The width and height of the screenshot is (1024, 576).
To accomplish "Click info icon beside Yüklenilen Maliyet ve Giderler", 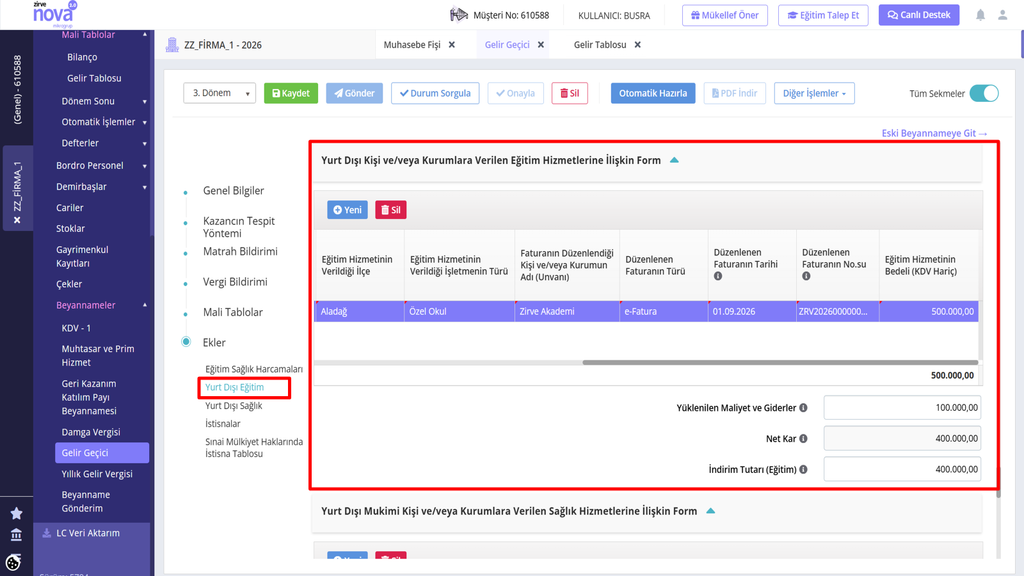I will (x=803, y=408).
